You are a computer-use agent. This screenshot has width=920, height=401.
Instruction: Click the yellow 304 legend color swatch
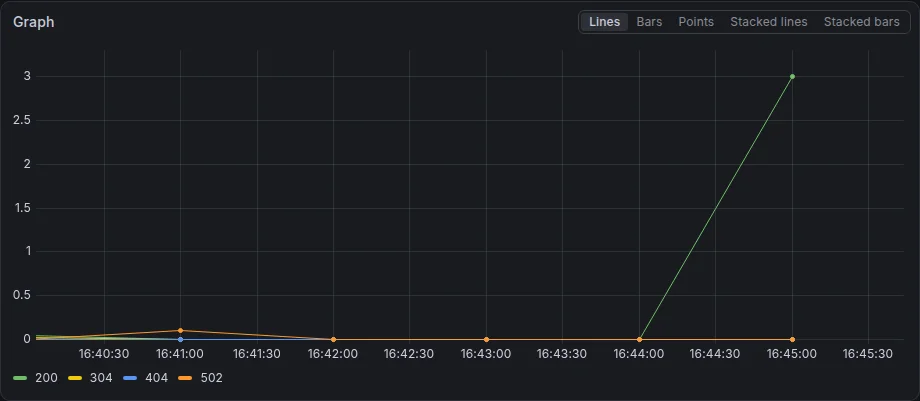pyautogui.click(x=75, y=378)
